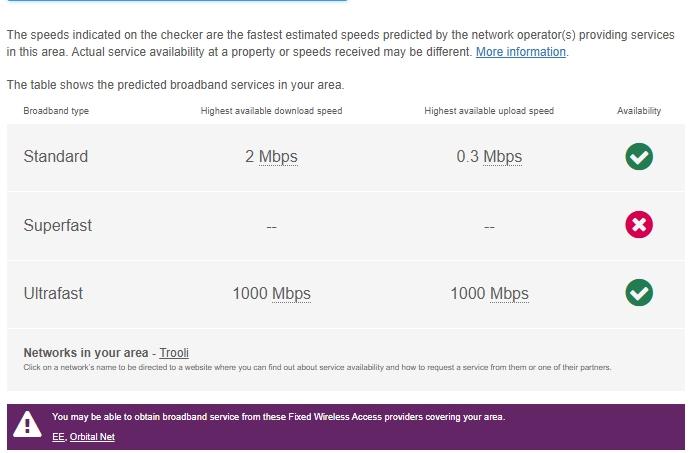This screenshot has height=453, width=690.
Task: Select the Superfast broadband row label
Action: point(58,225)
